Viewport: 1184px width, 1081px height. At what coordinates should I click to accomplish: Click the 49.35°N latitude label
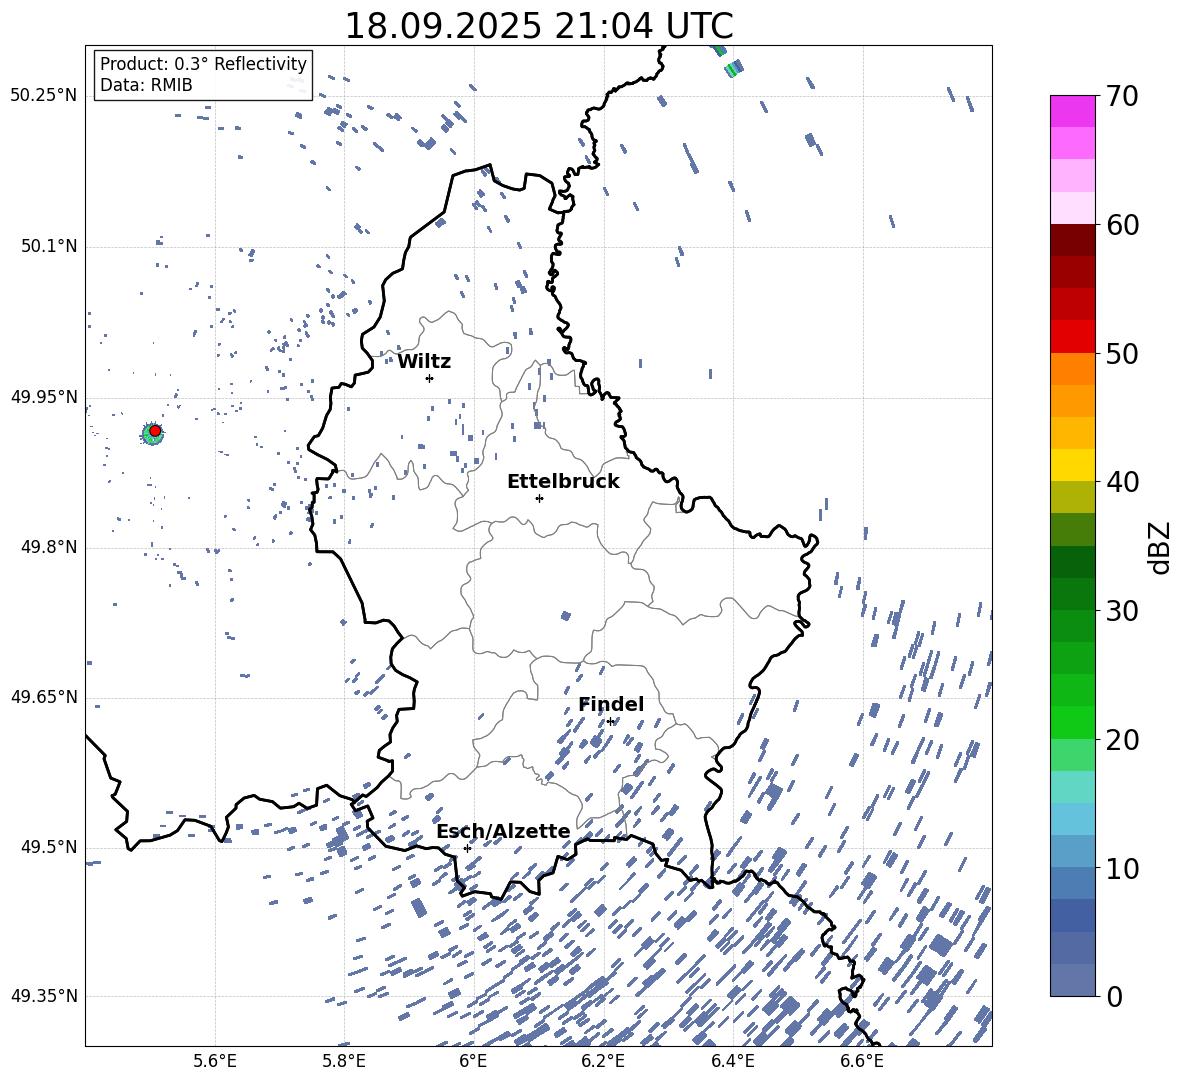click(44, 996)
